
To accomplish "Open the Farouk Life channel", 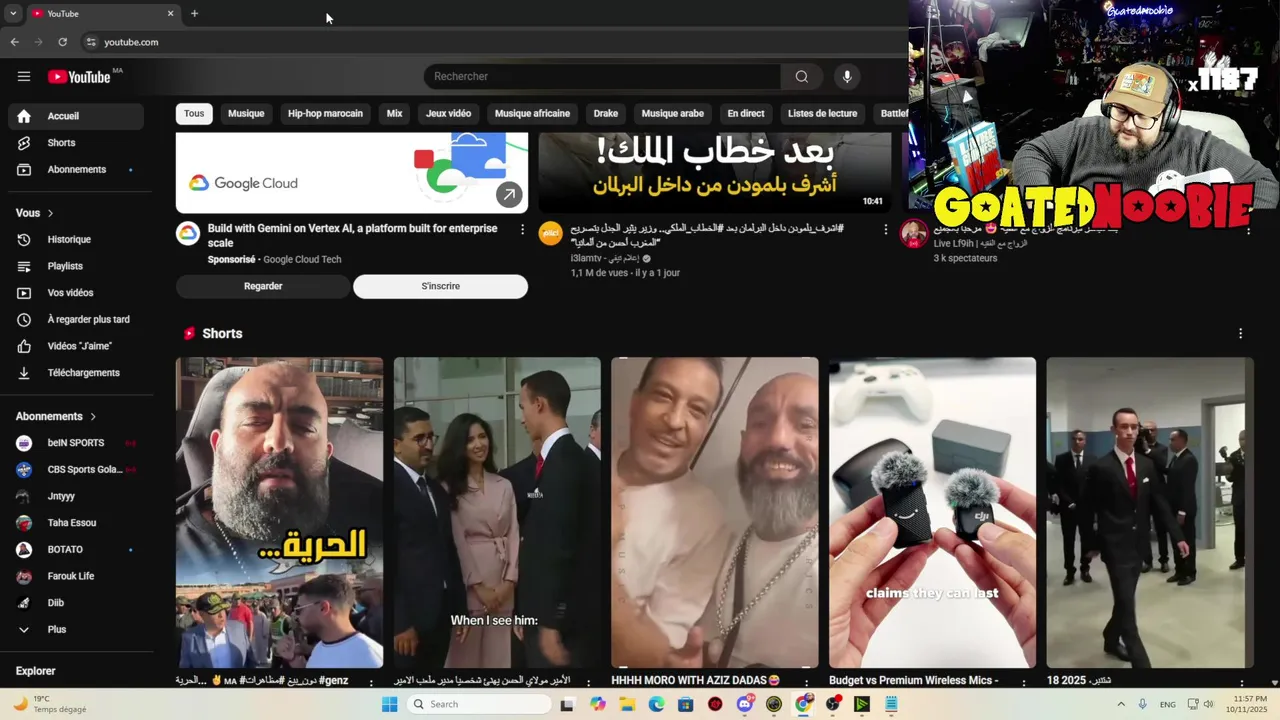I will [x=76, y=576].
